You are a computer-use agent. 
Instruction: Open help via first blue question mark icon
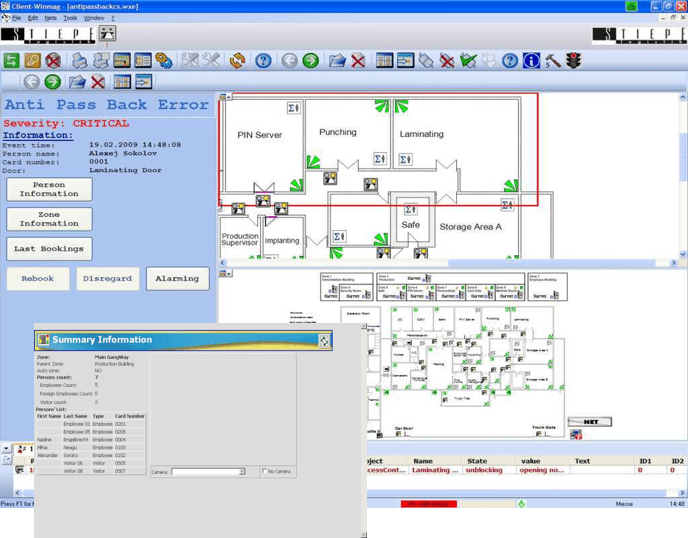(x=263, y=61)
